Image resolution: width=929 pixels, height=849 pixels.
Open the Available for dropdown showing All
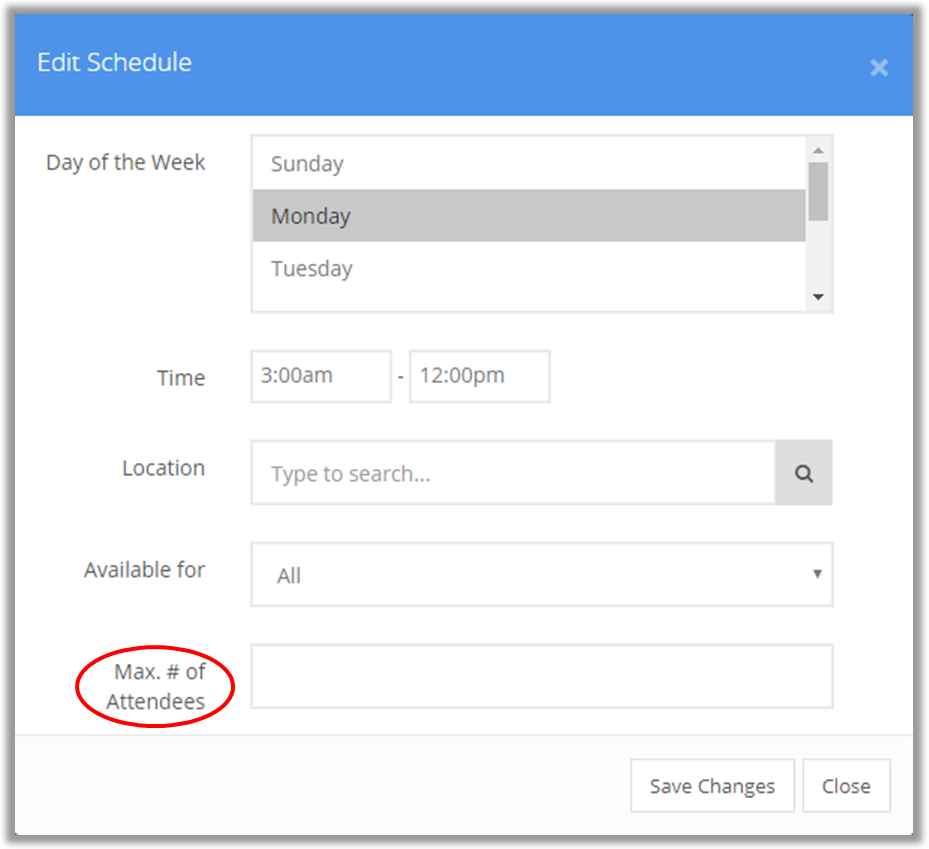[x=542, y=574]
